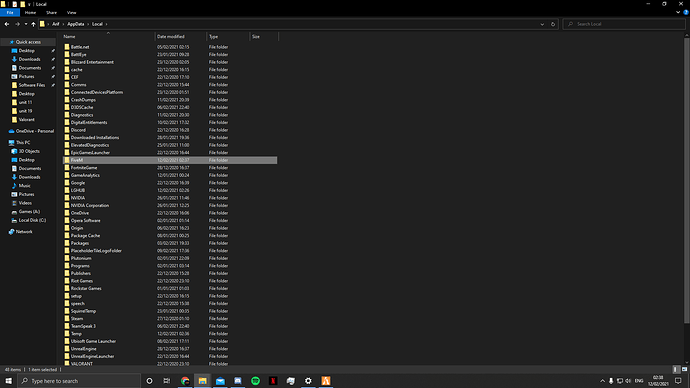This screenshot has height=388, width=690.
Task: Open Mail app from taskbar
Action: point(220,381)
